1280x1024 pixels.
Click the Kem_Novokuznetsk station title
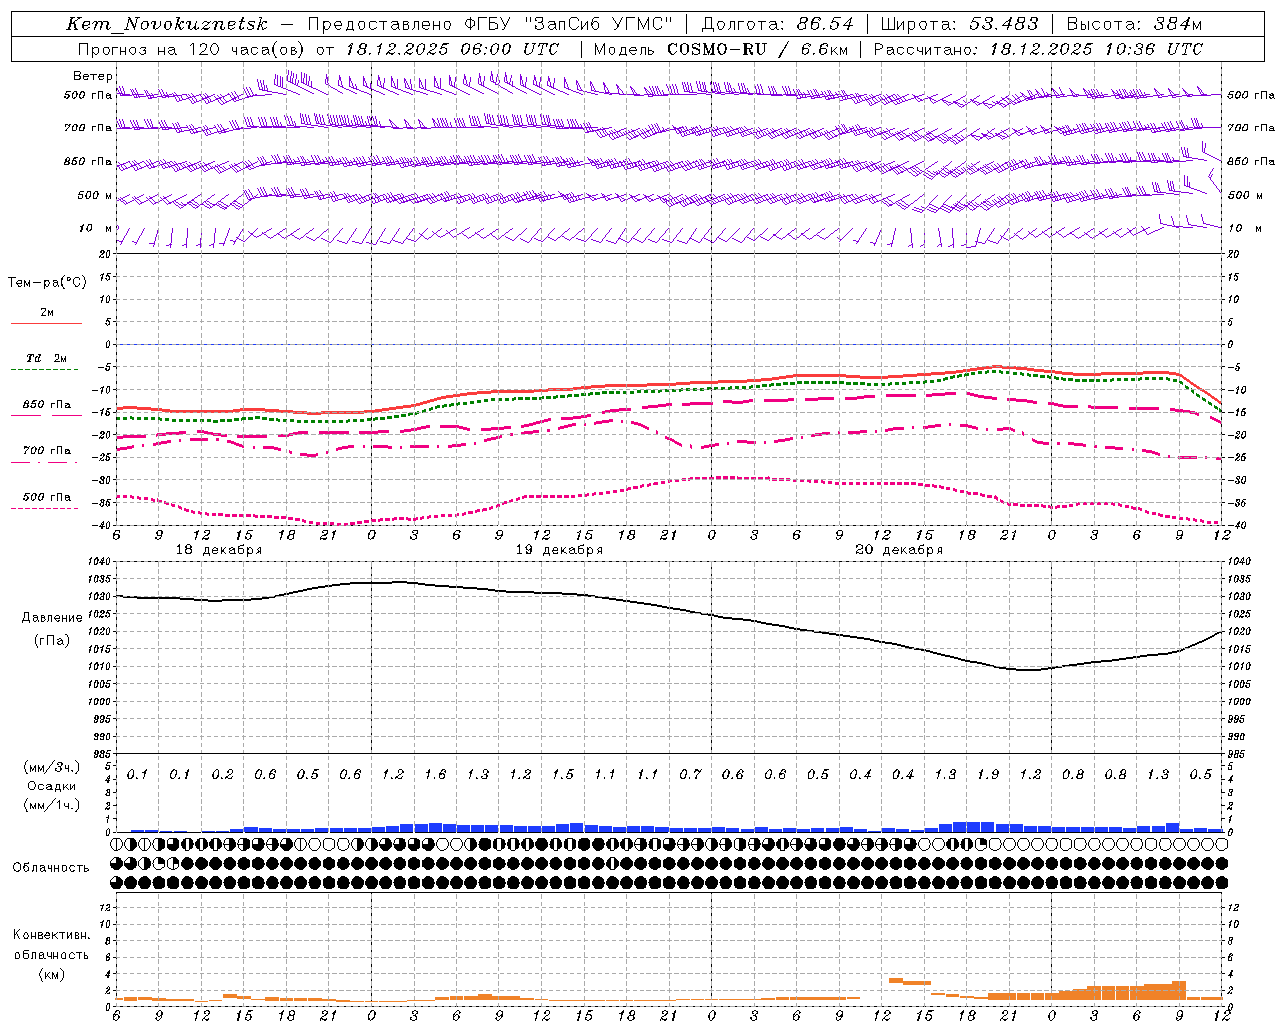167,24
